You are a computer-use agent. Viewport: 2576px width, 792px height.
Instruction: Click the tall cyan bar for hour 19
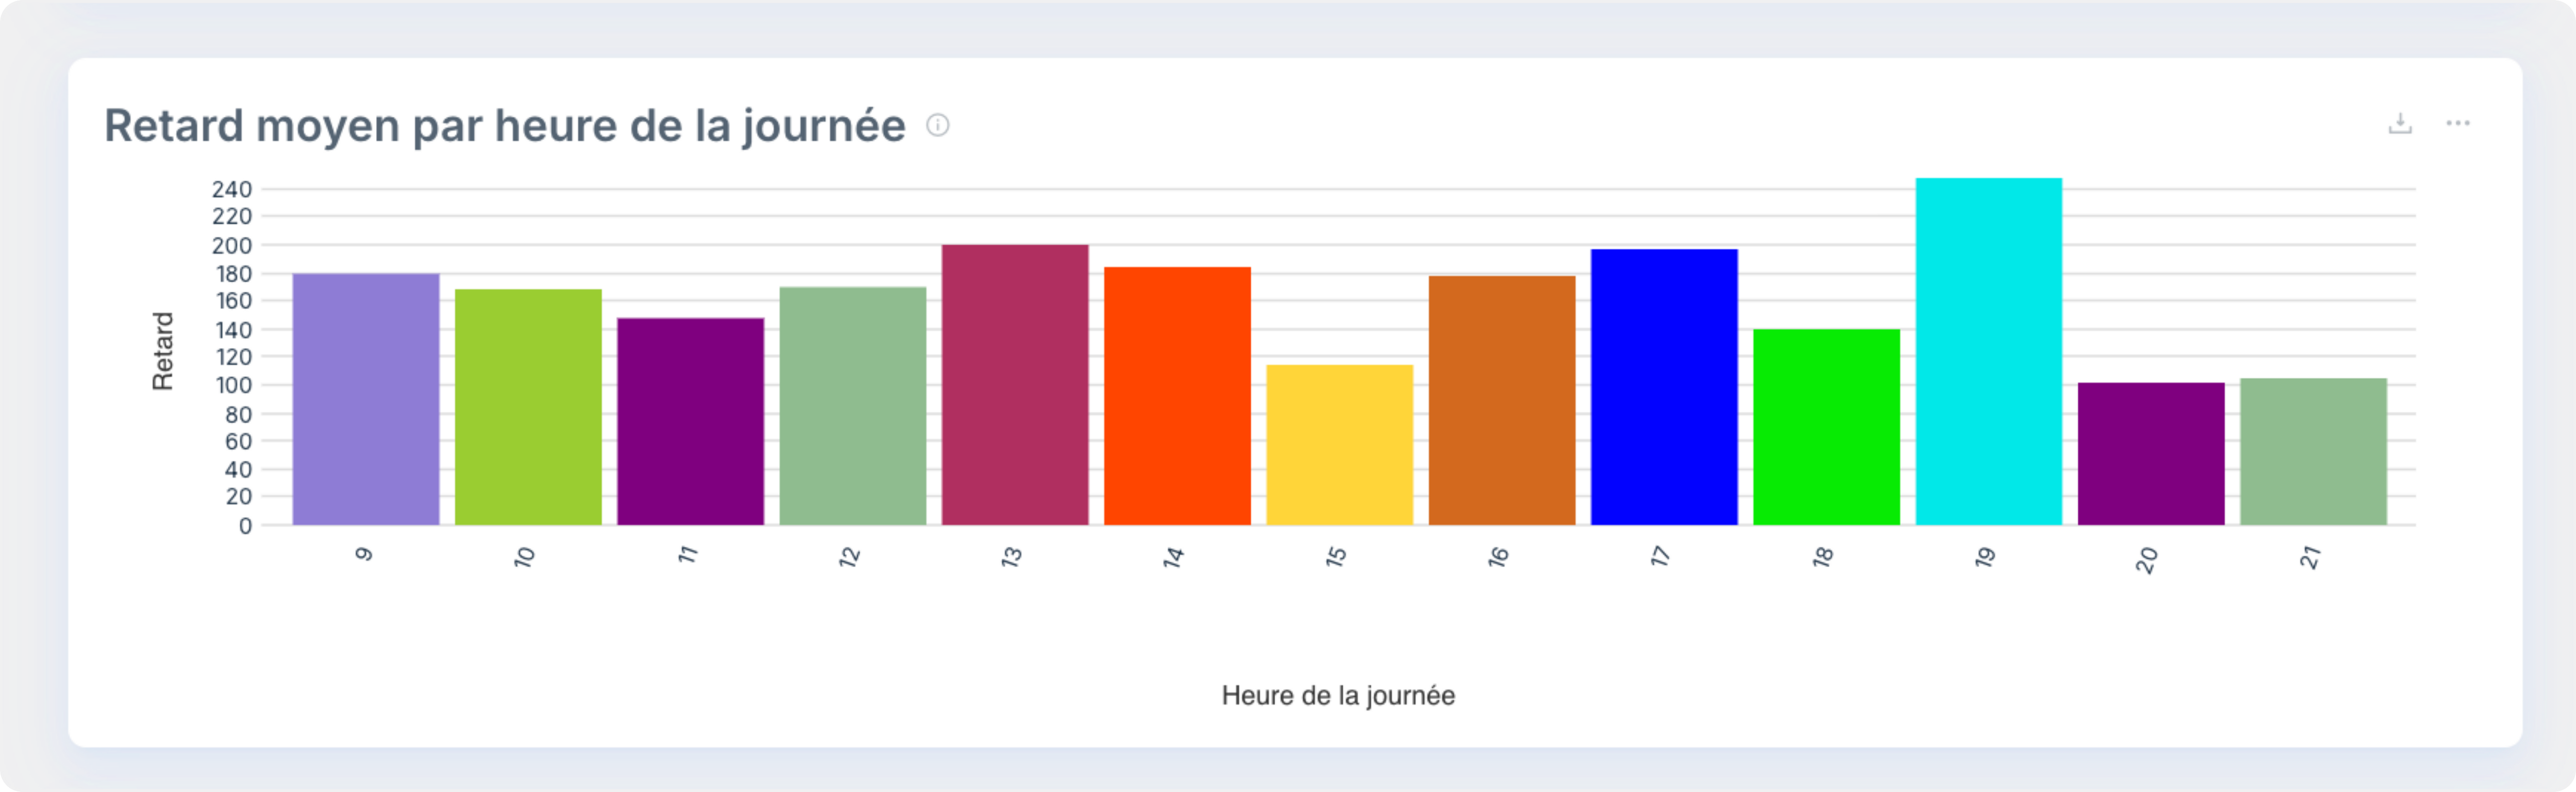pos(1988,352)
